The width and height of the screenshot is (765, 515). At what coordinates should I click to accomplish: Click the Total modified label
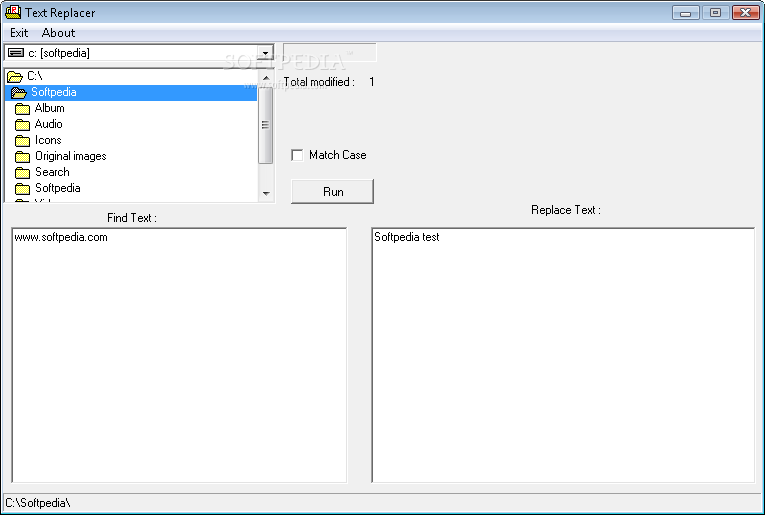click(319, 82)
